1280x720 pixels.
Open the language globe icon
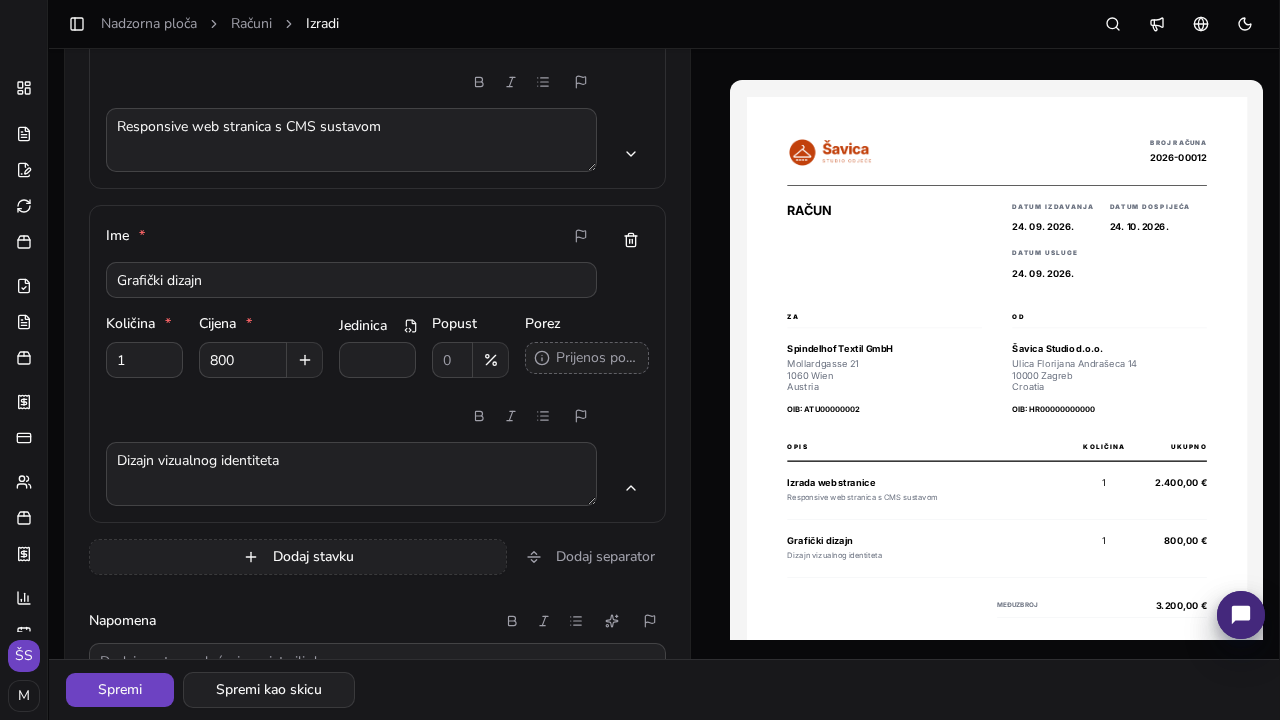(x=1201, y=24)
